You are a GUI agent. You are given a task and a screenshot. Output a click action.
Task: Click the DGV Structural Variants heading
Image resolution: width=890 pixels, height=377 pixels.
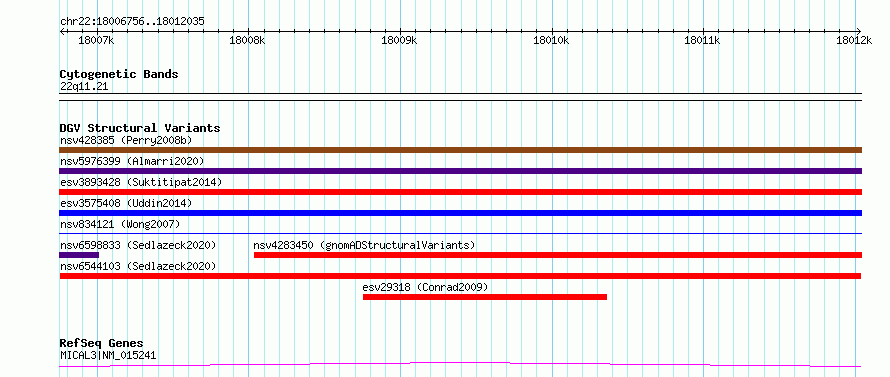[140, 128]
